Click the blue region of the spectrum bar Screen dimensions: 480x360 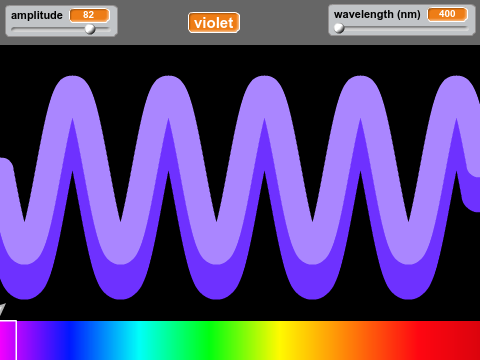tap(70, 340)
